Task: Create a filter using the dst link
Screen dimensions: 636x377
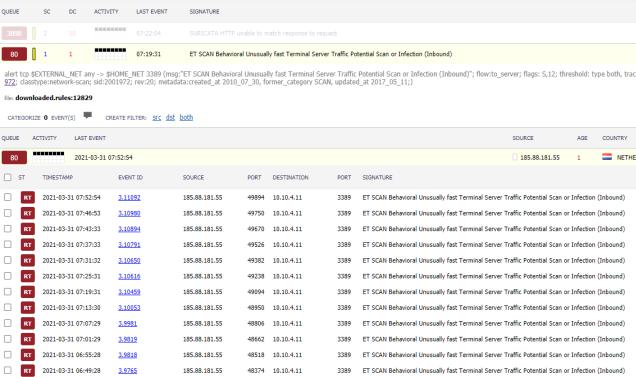Action: tap(170, 118)
